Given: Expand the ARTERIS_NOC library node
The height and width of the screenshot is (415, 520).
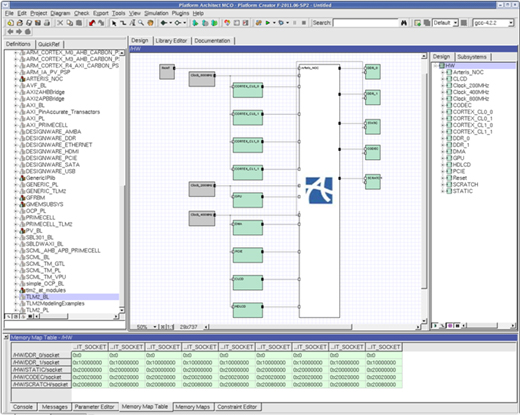Looking at the screenshot, I should pos(16,79).
